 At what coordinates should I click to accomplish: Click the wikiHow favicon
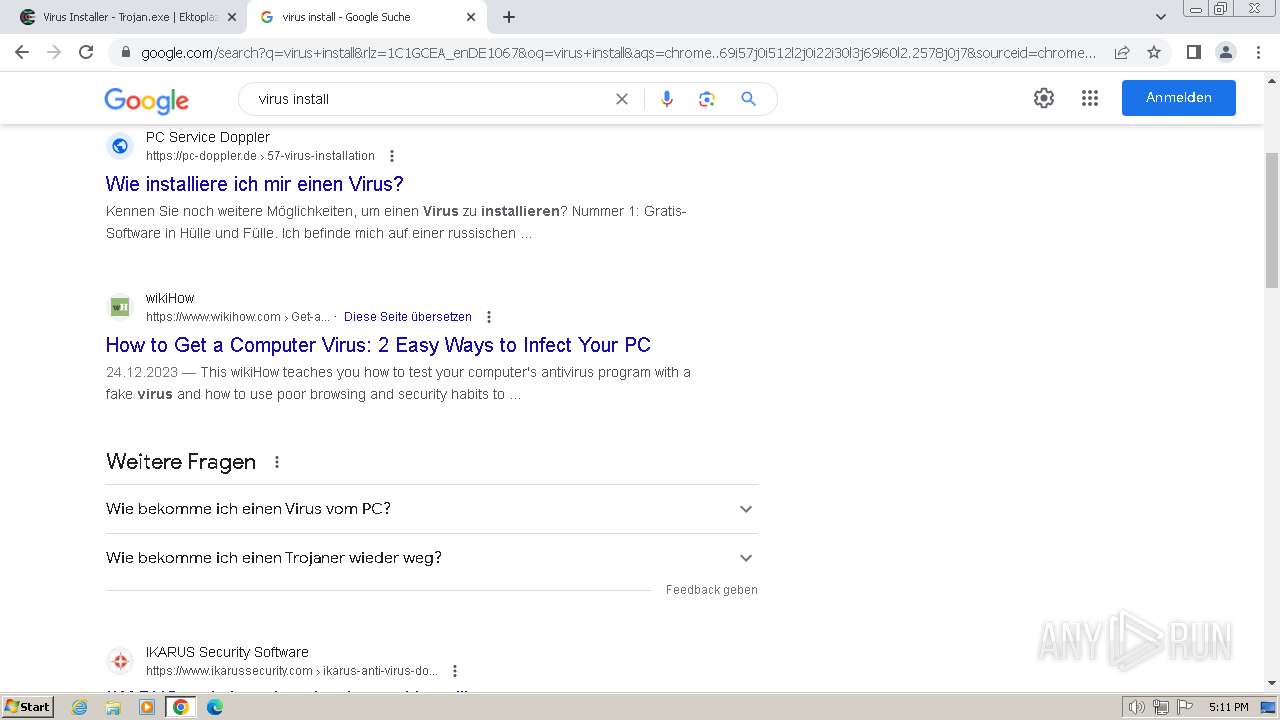[x=120, y=307]
